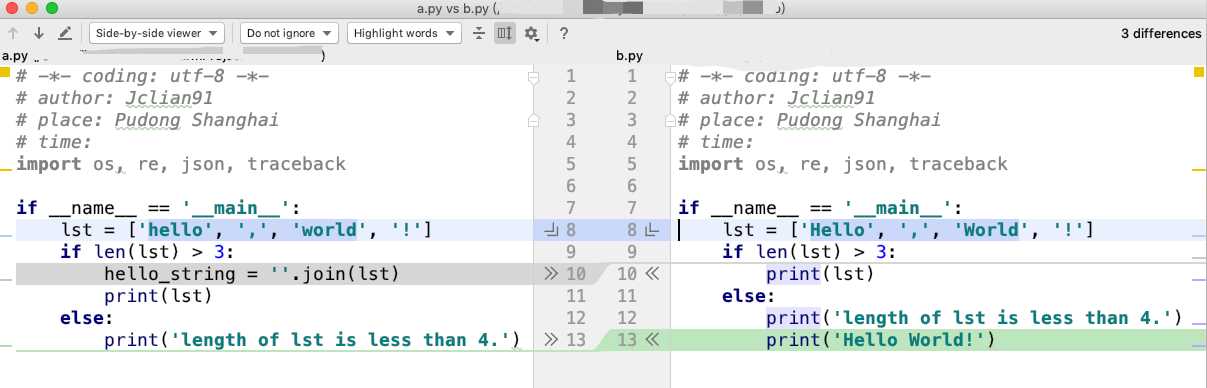
Task: Accept right line 13 with « arrows
Action: (x=652, y=340)
